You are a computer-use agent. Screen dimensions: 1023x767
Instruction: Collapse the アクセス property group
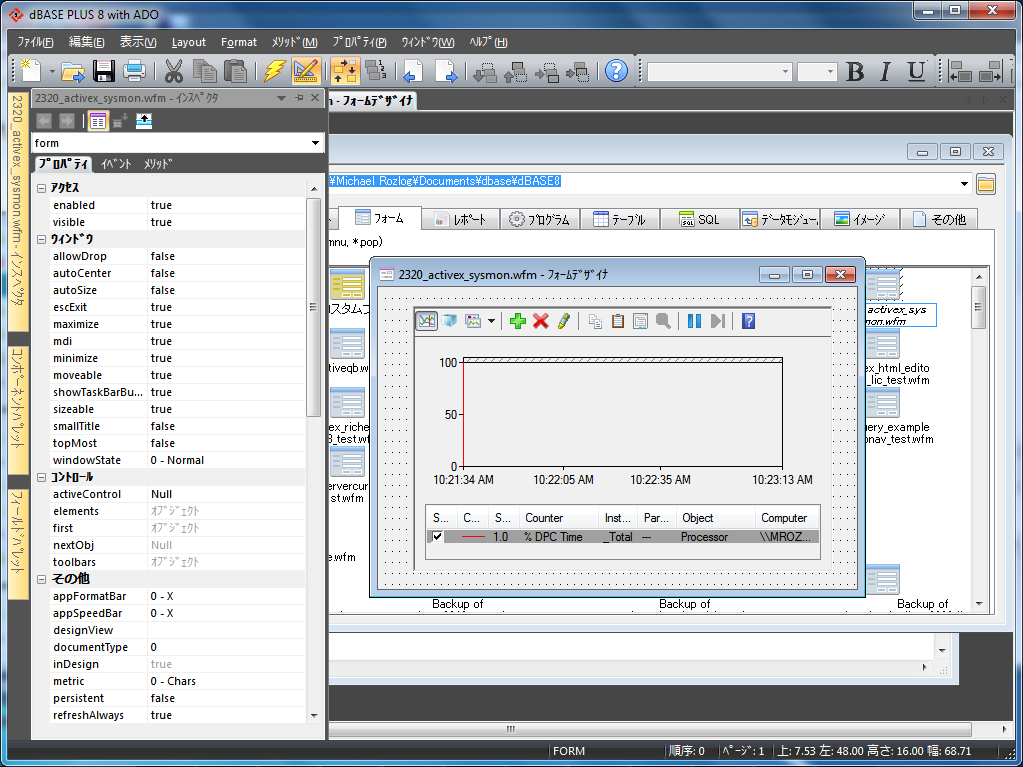[x=42, y=188]
